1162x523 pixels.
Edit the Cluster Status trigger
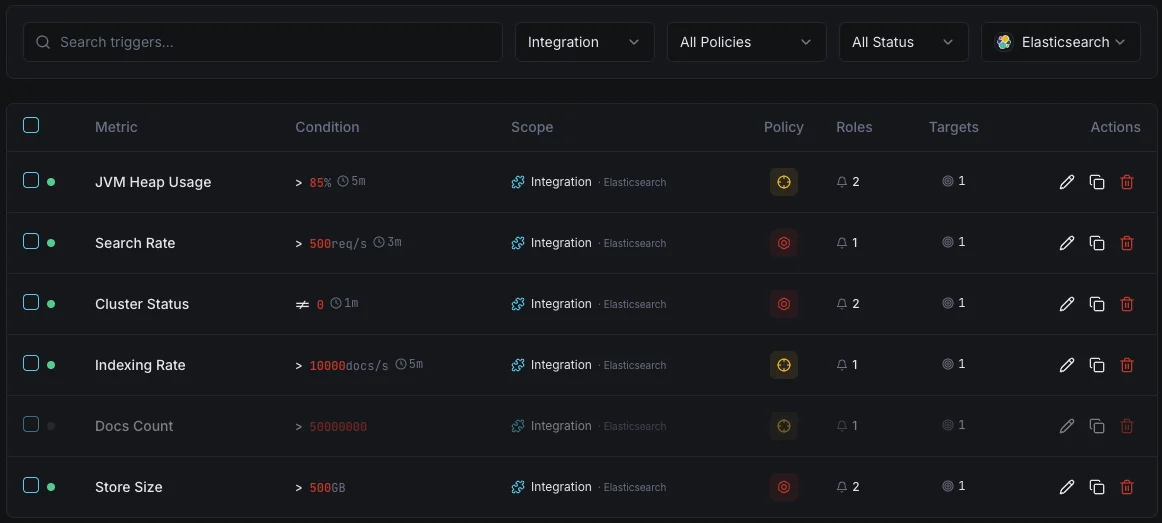pyautogui.click(x=1066, y=304)
